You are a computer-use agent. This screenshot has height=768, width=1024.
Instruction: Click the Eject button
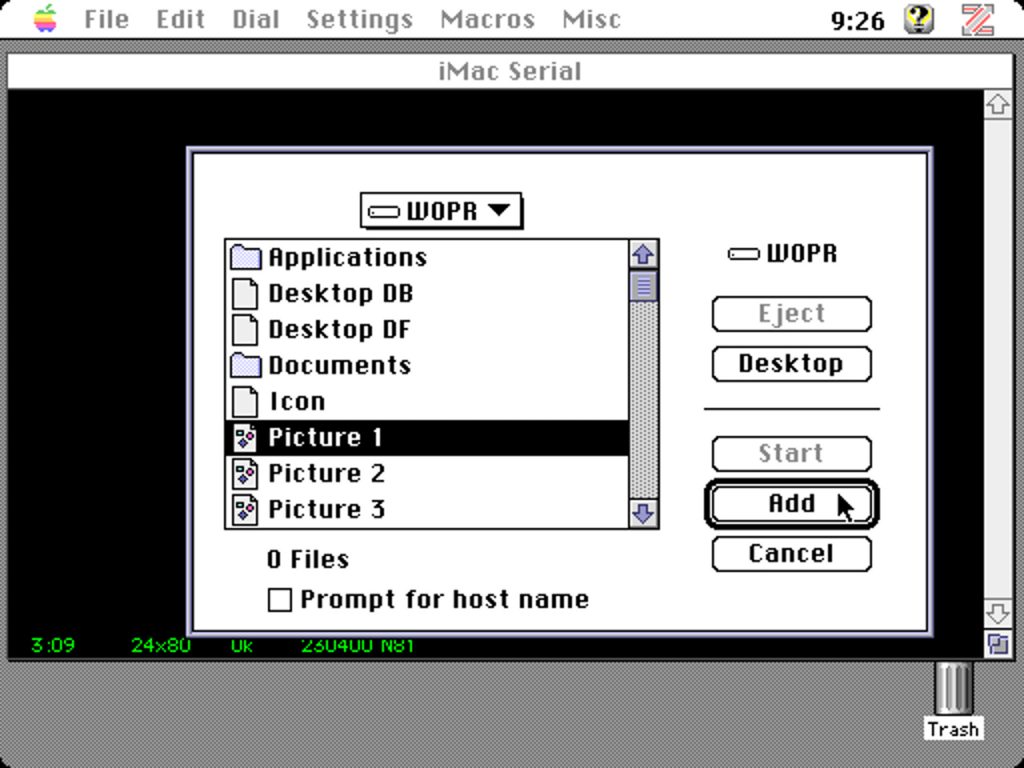[792, 314]
